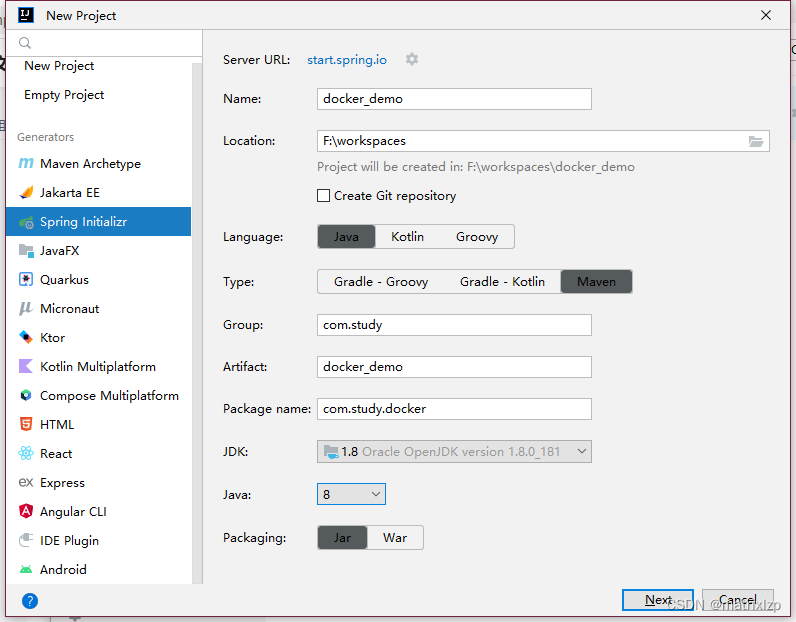Image resolution: width=796 pixels, height=622 pixels.
Task: Click the IntelliJ IDEA logo in title bar
Action: 26,15
